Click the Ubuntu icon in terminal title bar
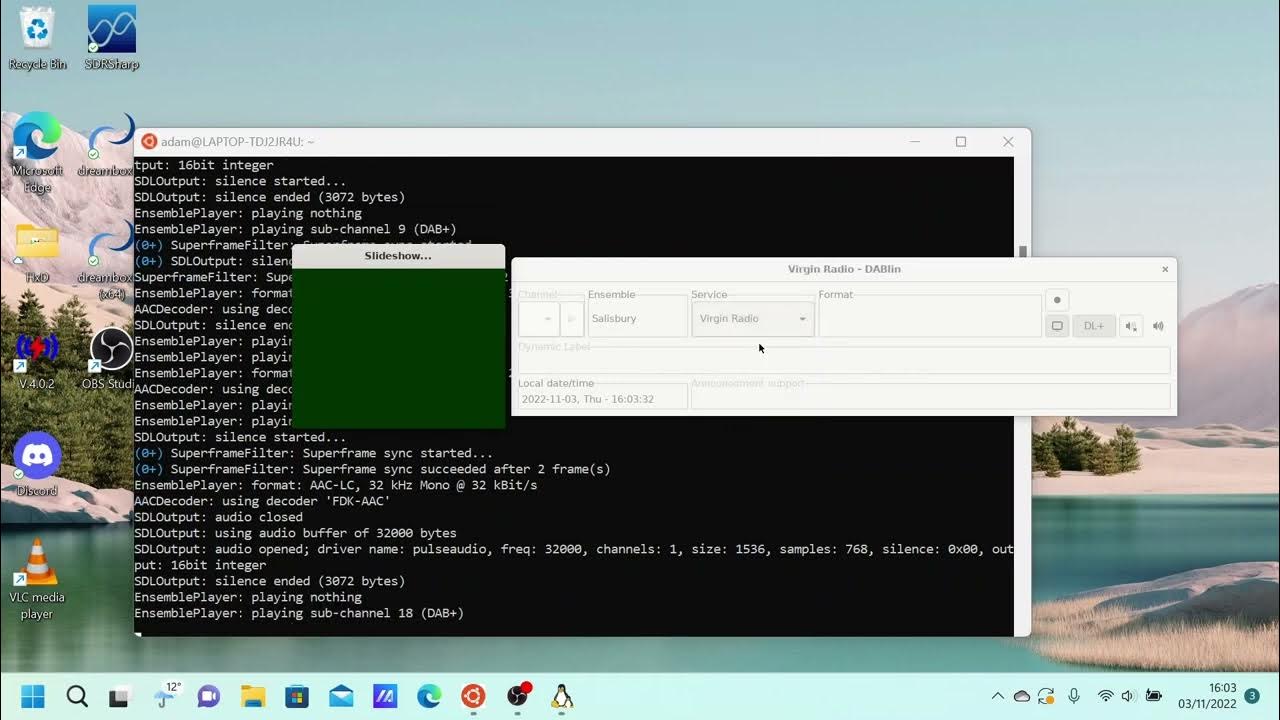Screen dimensions: 1280x720 click(x=149, y=142)
